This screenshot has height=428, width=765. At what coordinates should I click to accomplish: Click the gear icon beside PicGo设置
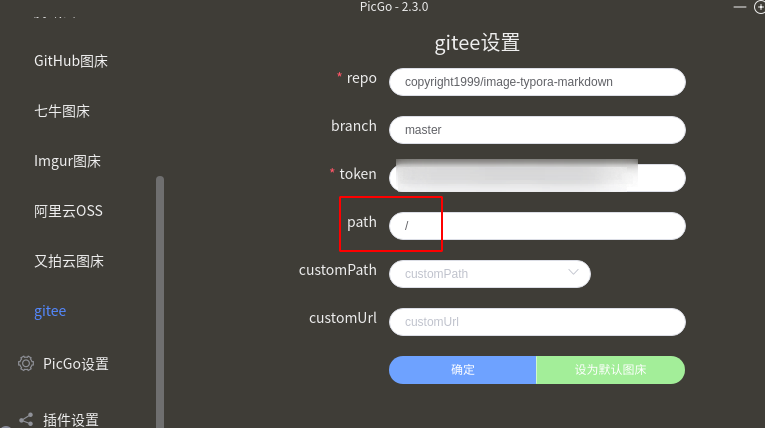(x=26, y=364)
